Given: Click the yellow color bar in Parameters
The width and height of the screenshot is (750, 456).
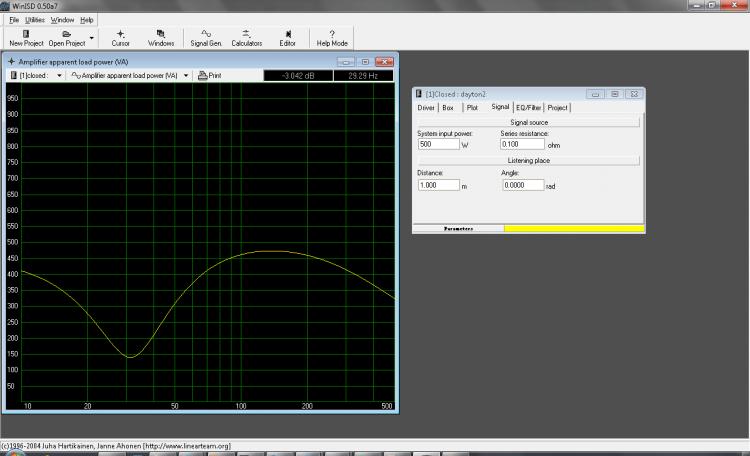Looking at the screenshot, I should click(574, 228).
